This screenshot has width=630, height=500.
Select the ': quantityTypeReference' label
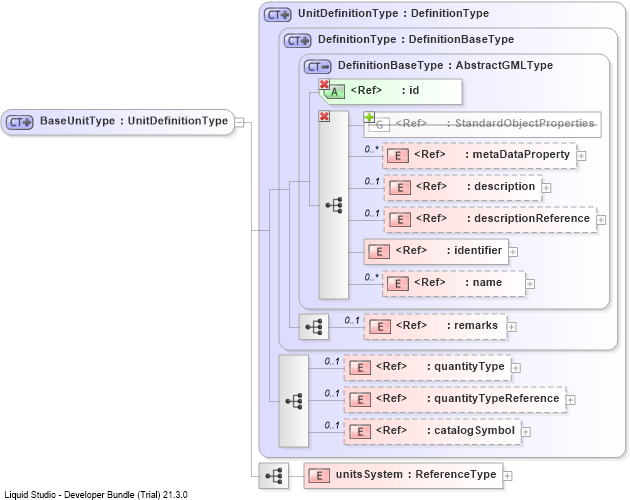point(493,398)
